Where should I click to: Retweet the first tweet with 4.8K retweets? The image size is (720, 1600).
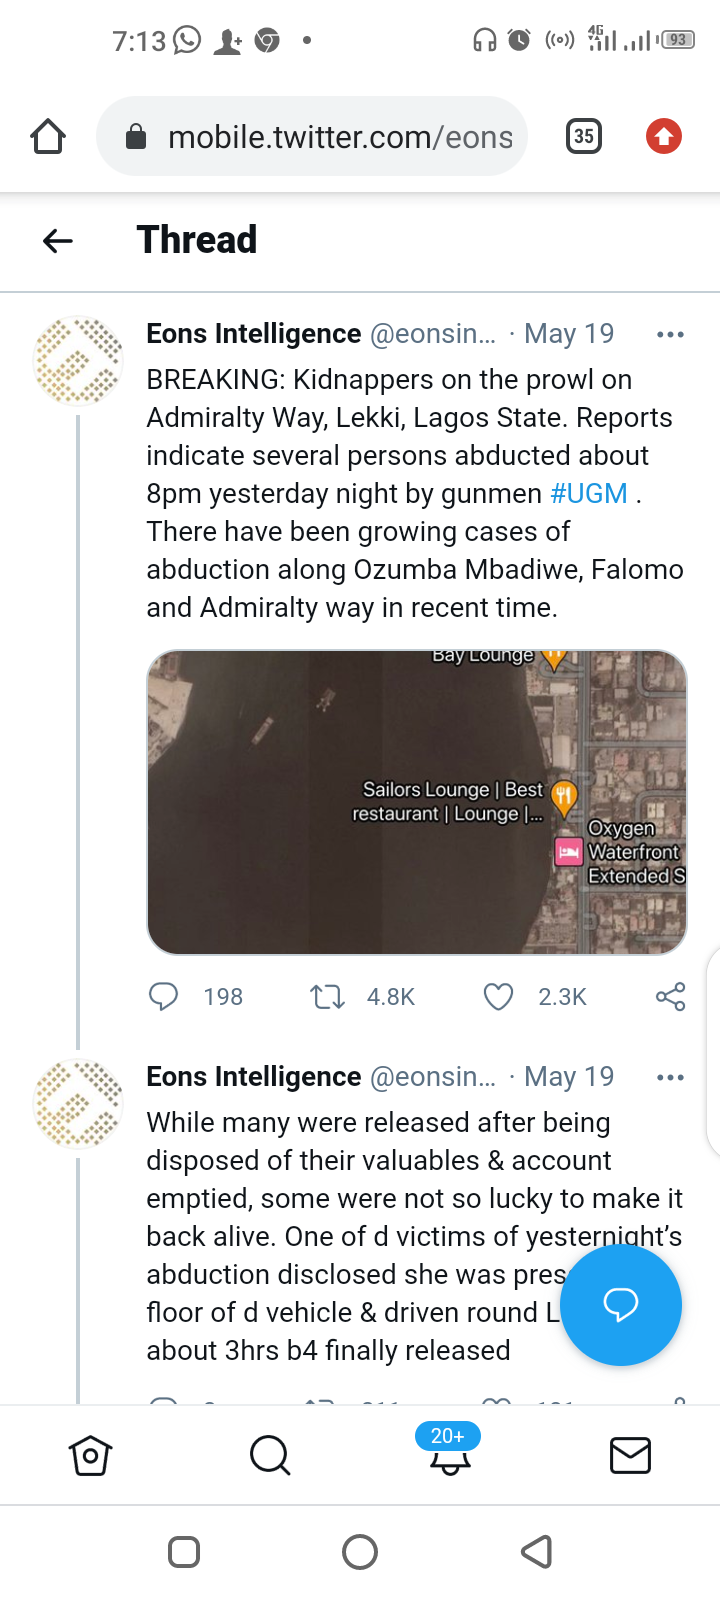(x=328, y=996)
